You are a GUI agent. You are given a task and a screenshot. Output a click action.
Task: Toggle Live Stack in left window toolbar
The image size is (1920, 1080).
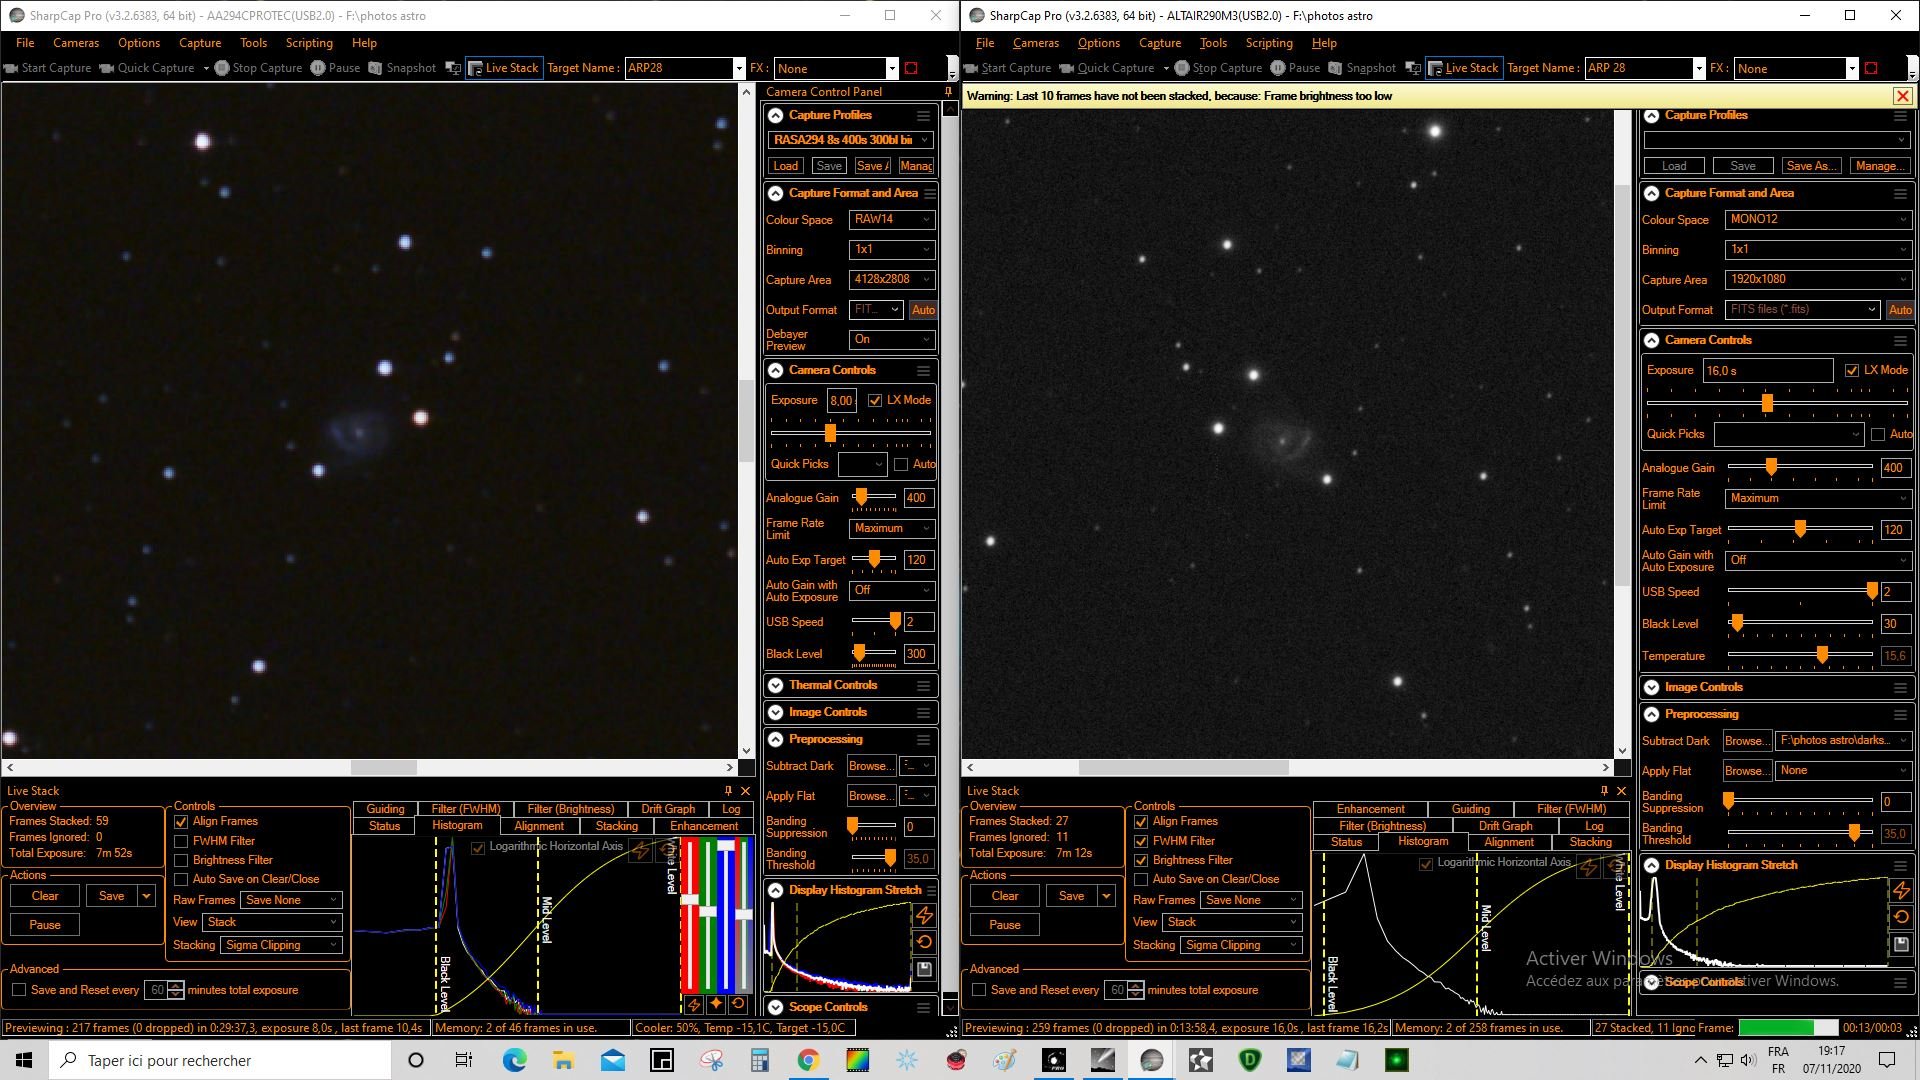(x=504, y=68)
